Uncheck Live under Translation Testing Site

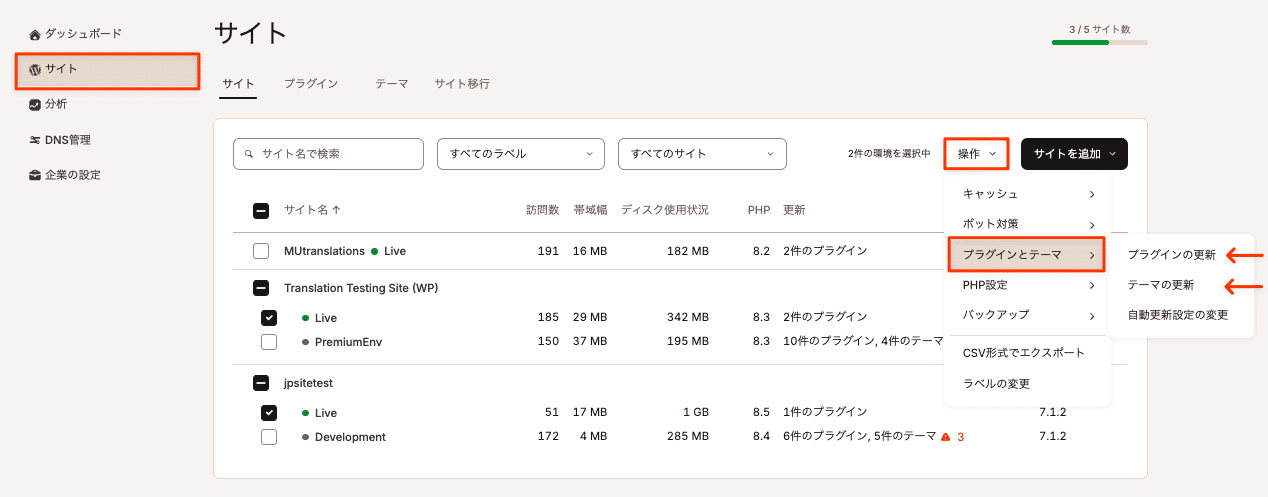(269, 318)
